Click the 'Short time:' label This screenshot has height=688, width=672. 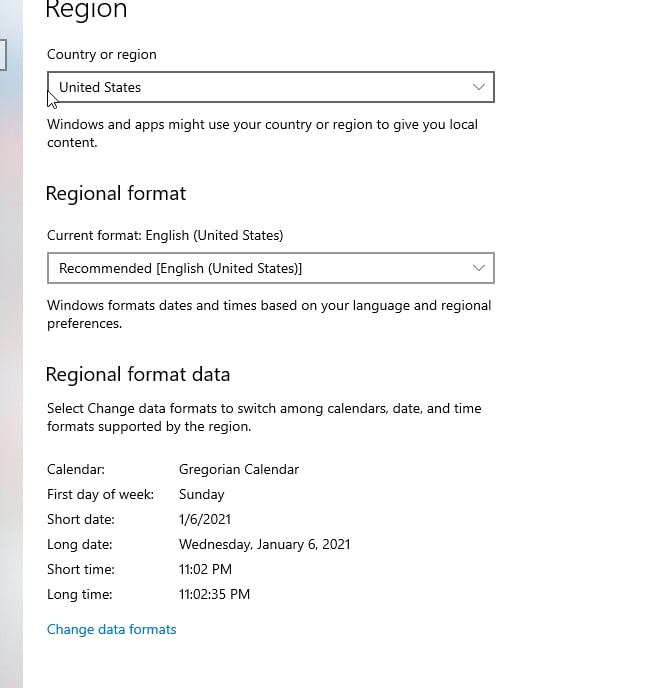pyautogui.click(x=81, y=569)
